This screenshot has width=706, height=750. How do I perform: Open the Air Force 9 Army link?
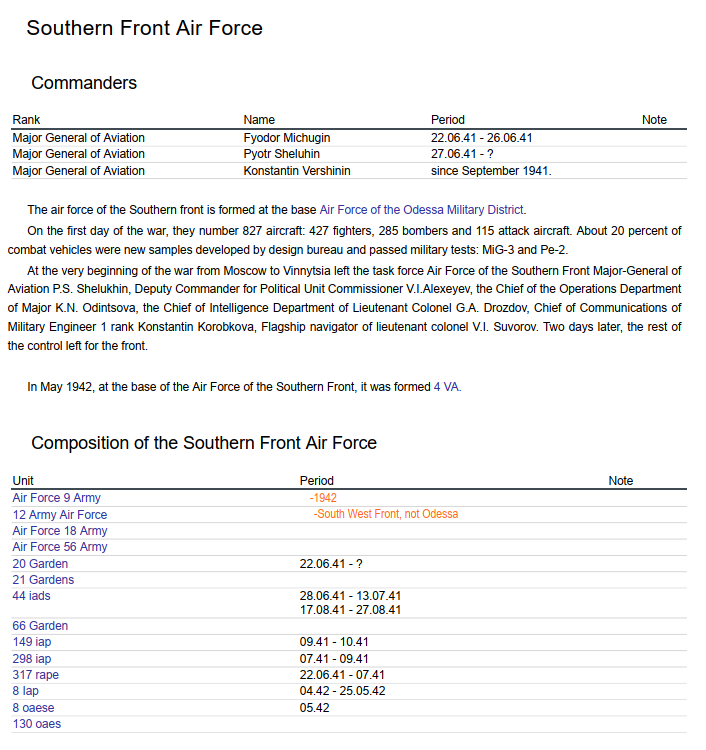tap(56, 498)
